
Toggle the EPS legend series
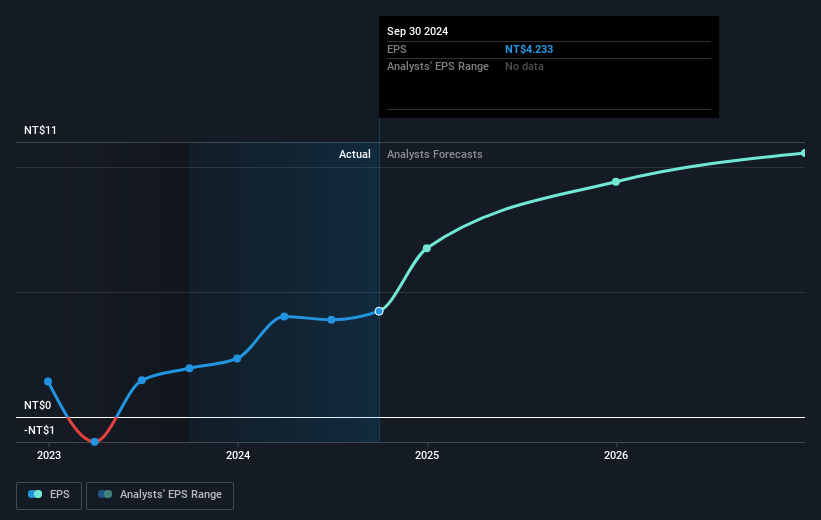coord(49,495)
